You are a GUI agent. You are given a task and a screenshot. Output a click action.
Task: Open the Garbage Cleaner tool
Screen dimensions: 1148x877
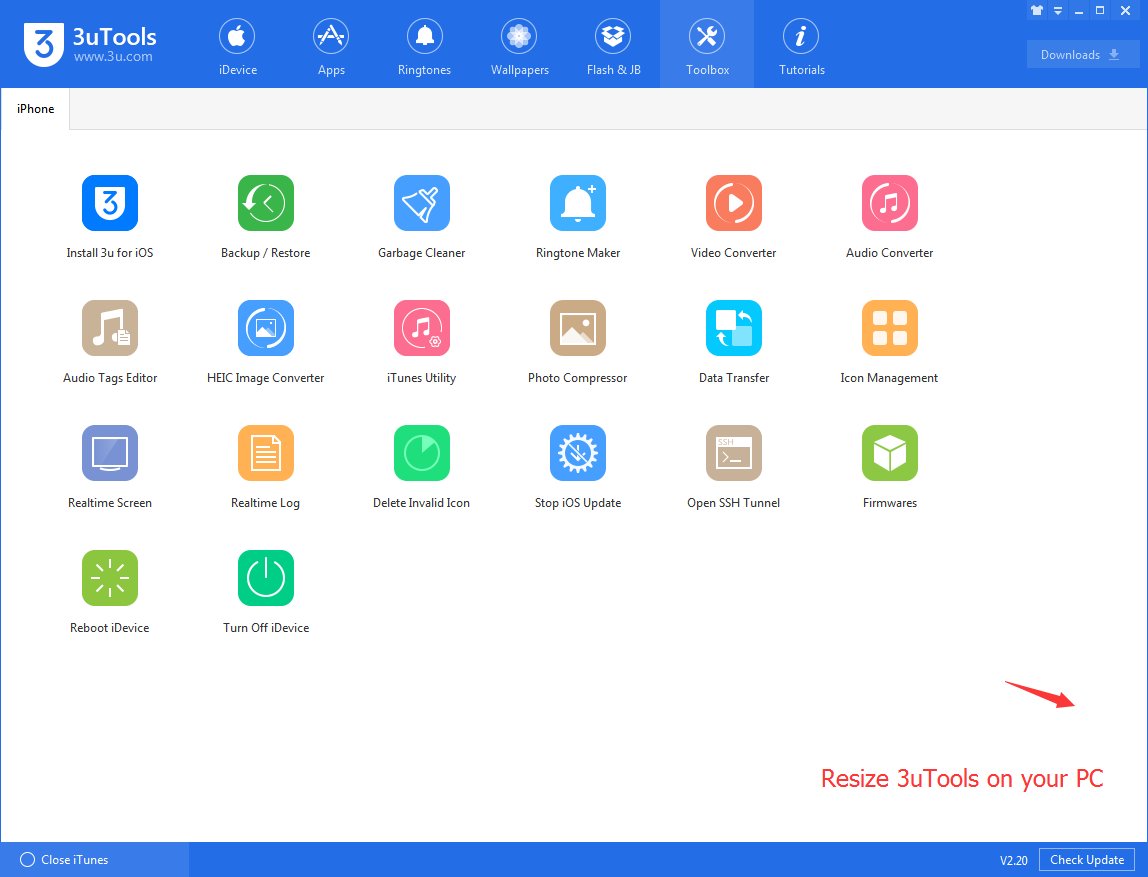click(x=422, y=203)
